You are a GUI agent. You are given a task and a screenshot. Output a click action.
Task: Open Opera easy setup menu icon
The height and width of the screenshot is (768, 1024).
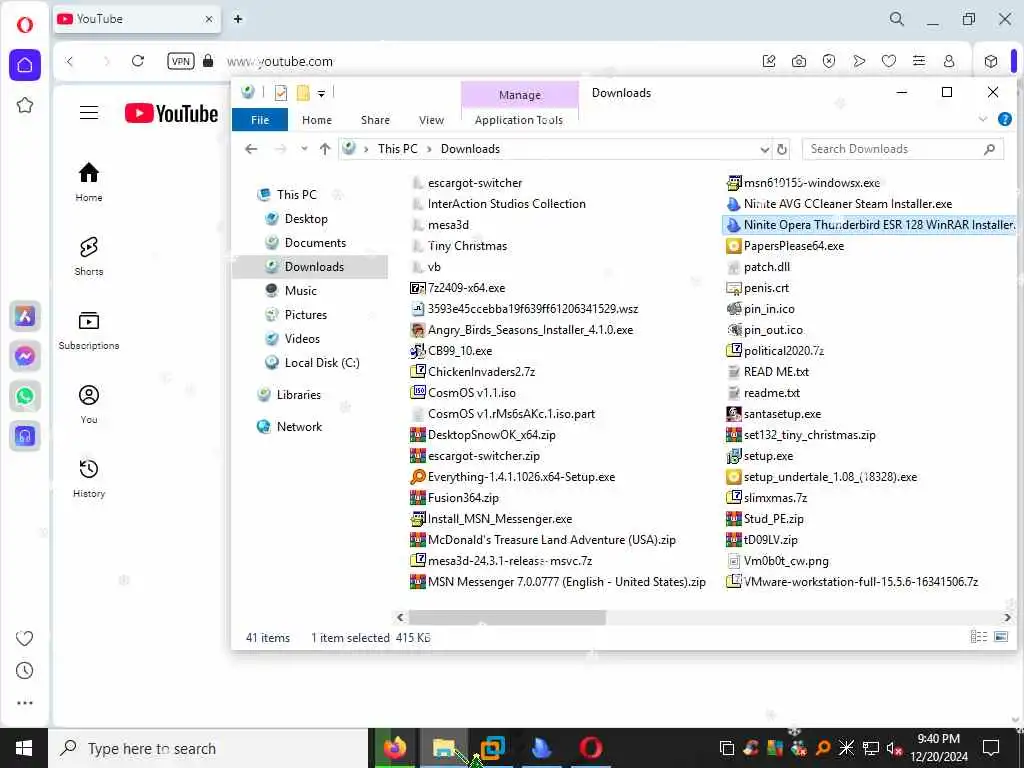click(x=919, y=61)
